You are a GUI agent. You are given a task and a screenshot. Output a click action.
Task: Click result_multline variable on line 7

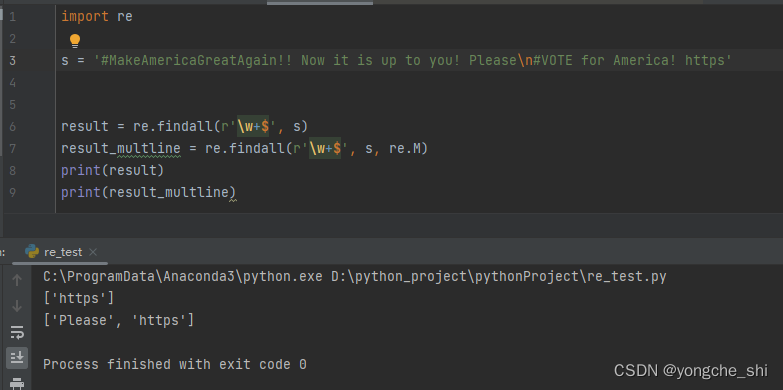tap(120, 149)
